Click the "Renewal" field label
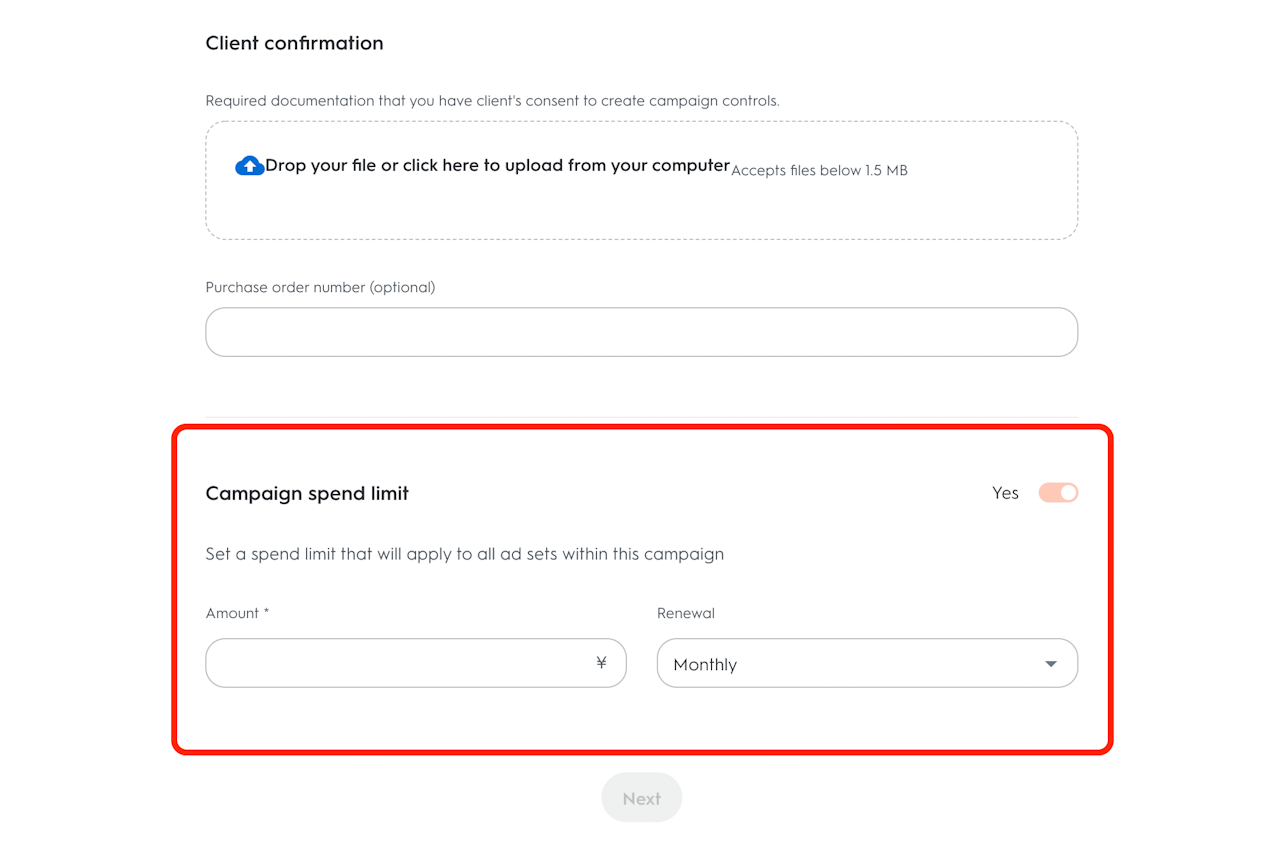The image size is (1280, 857). pyautogui.click(x=686, y=613)
